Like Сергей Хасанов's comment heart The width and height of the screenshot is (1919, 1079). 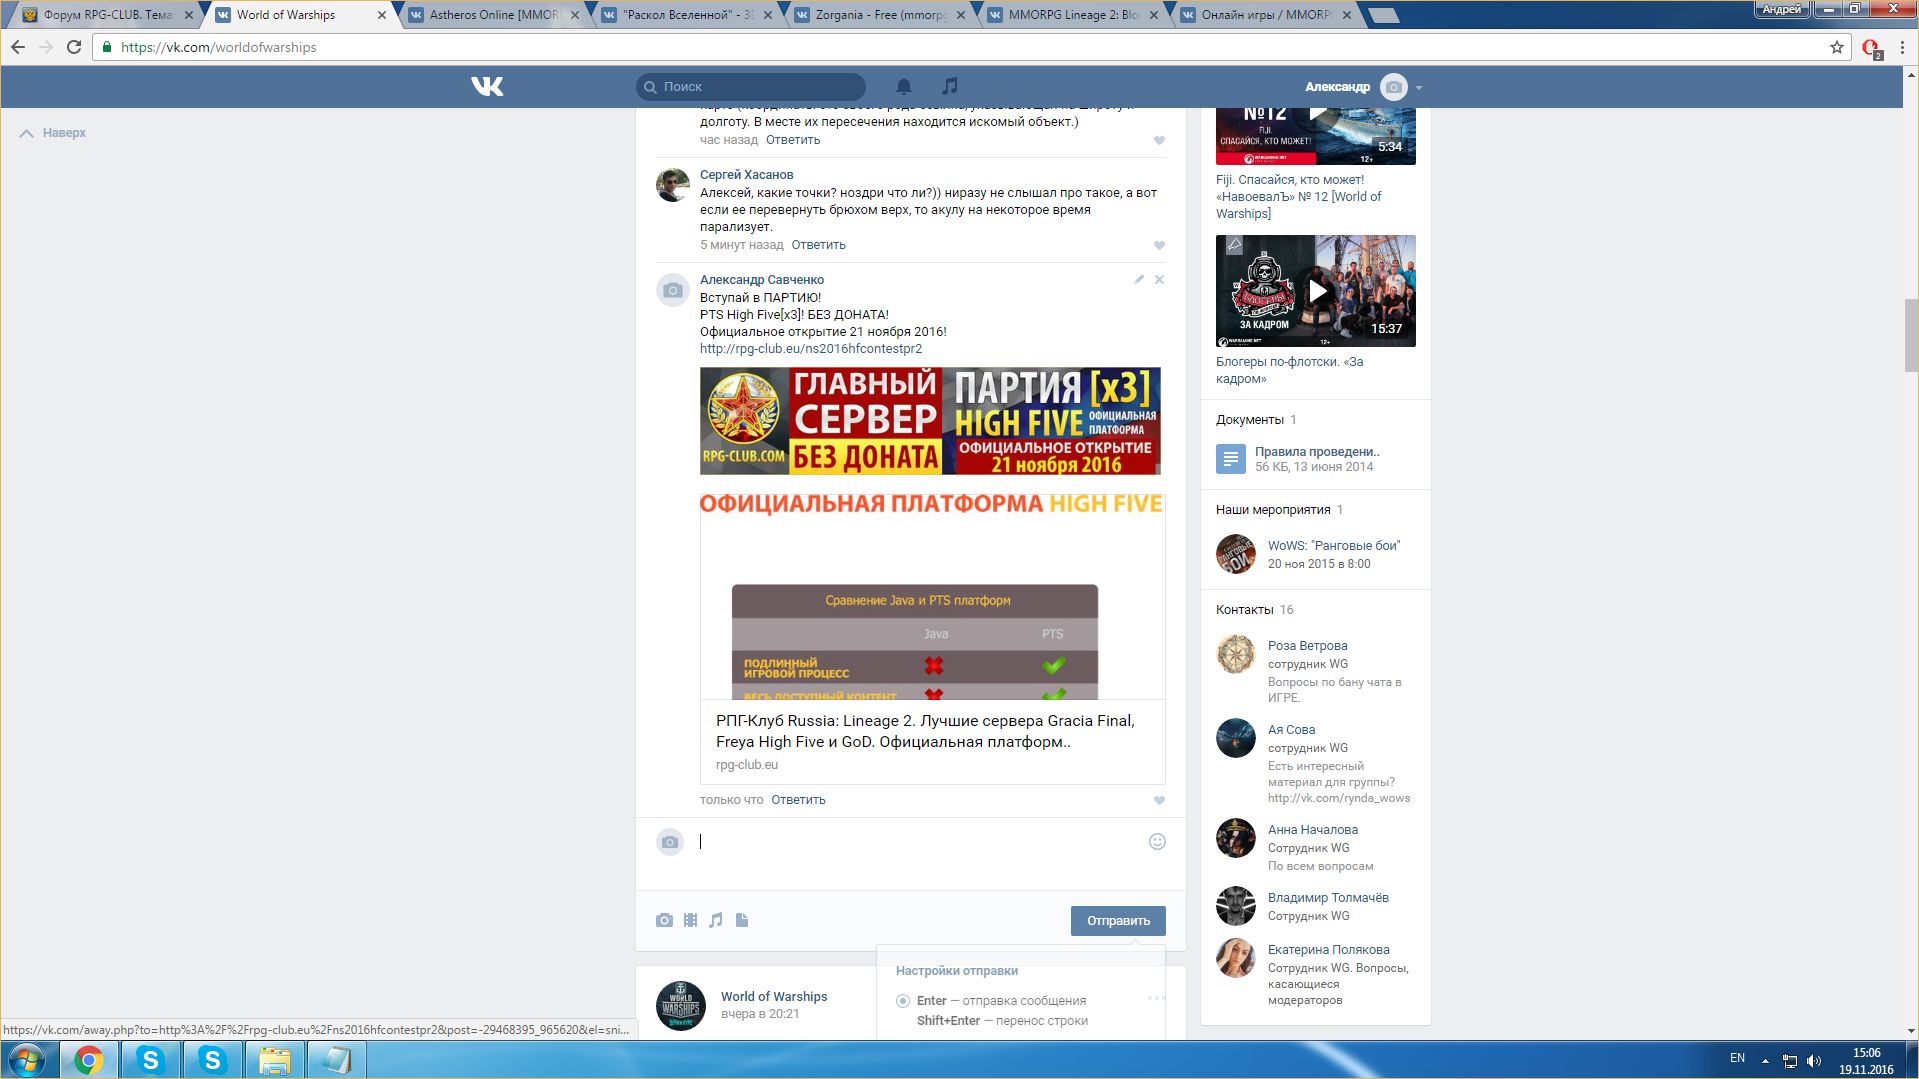1159,245
